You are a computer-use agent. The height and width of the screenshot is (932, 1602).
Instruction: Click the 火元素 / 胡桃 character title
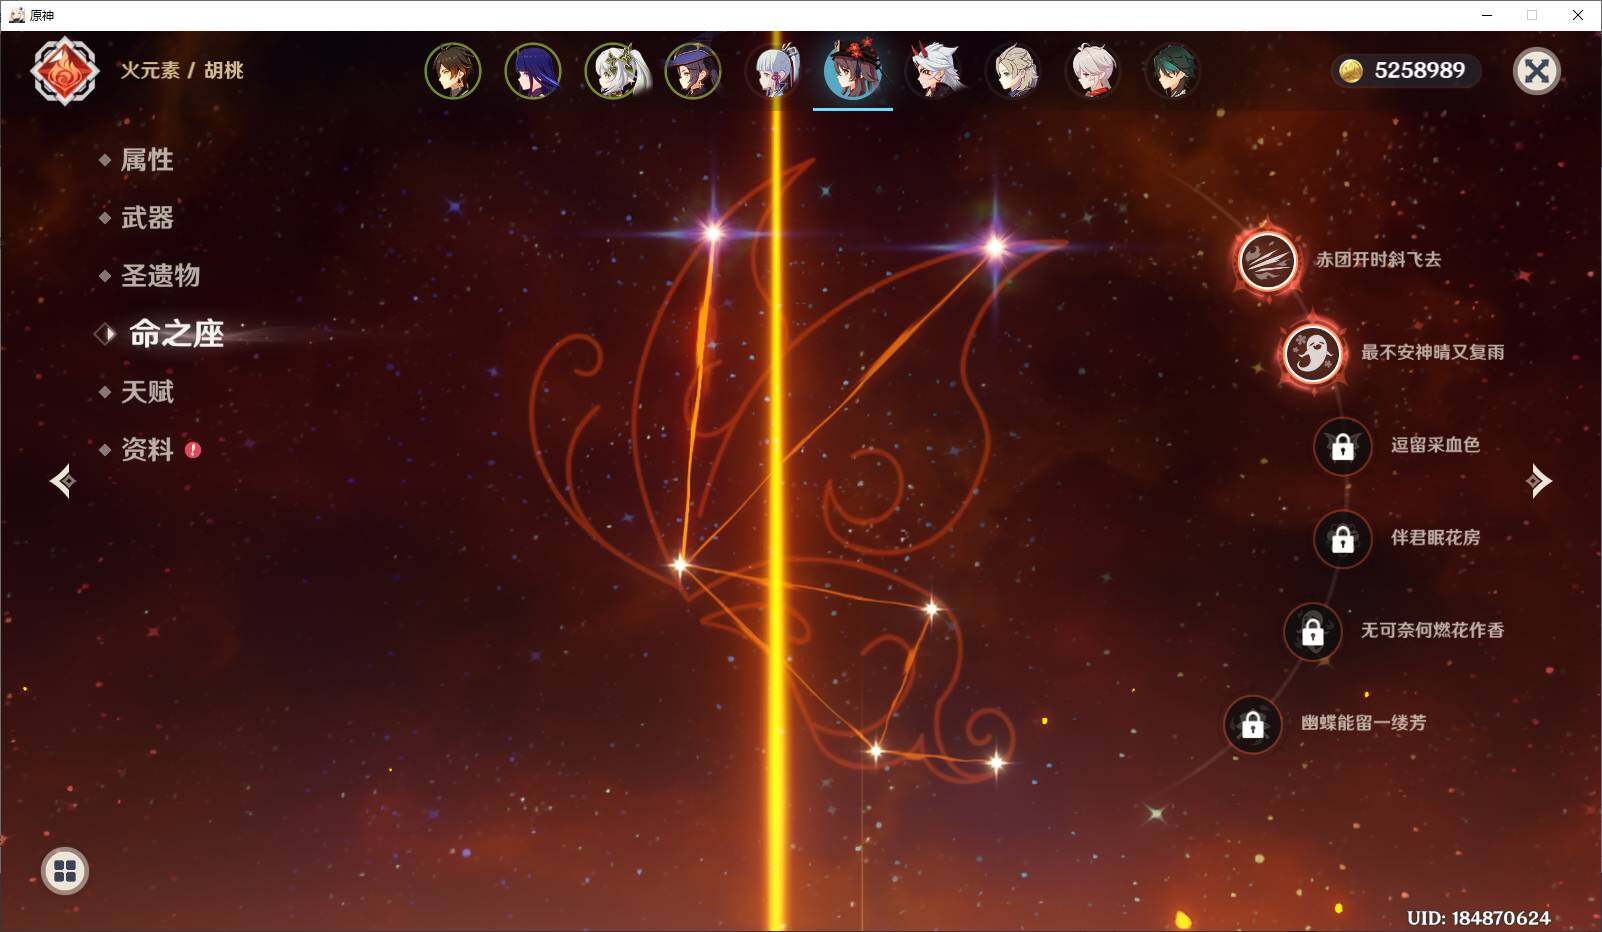182,71
